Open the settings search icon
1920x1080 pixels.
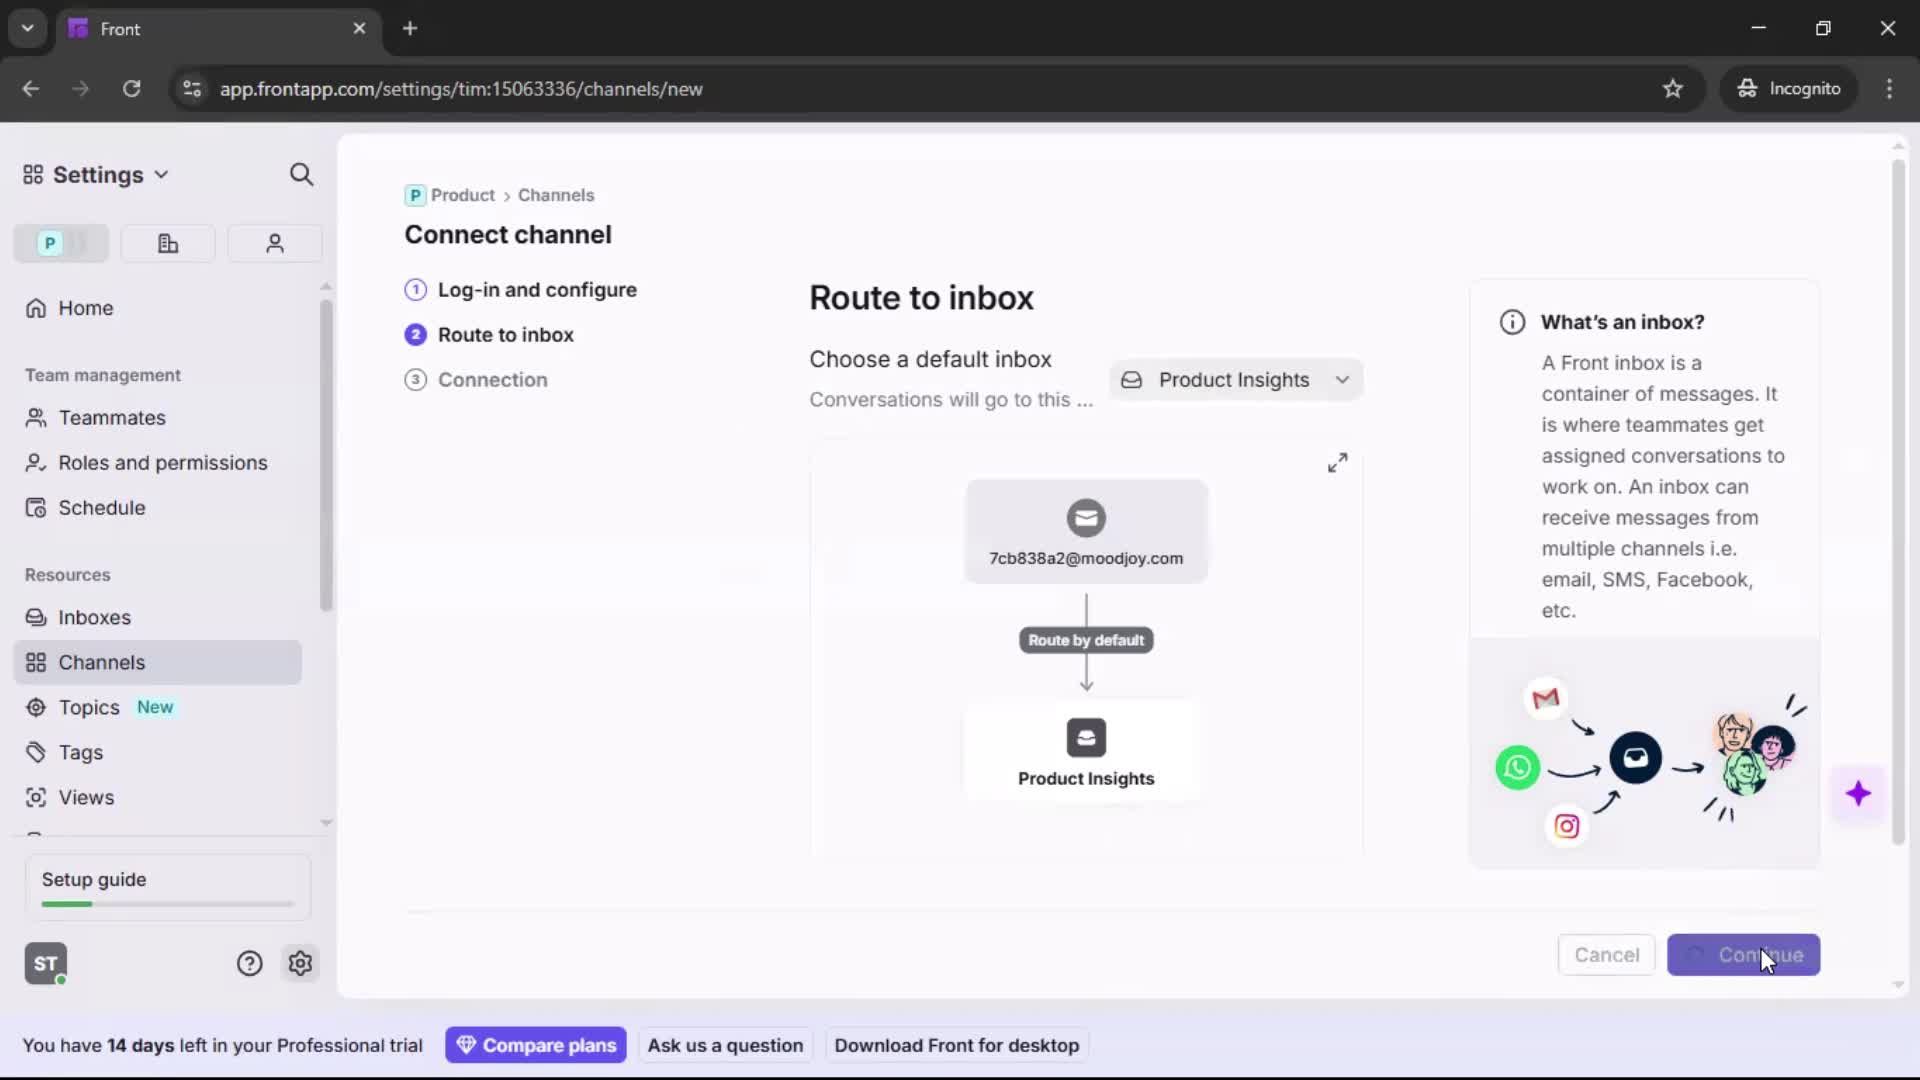tap(301, 174)
